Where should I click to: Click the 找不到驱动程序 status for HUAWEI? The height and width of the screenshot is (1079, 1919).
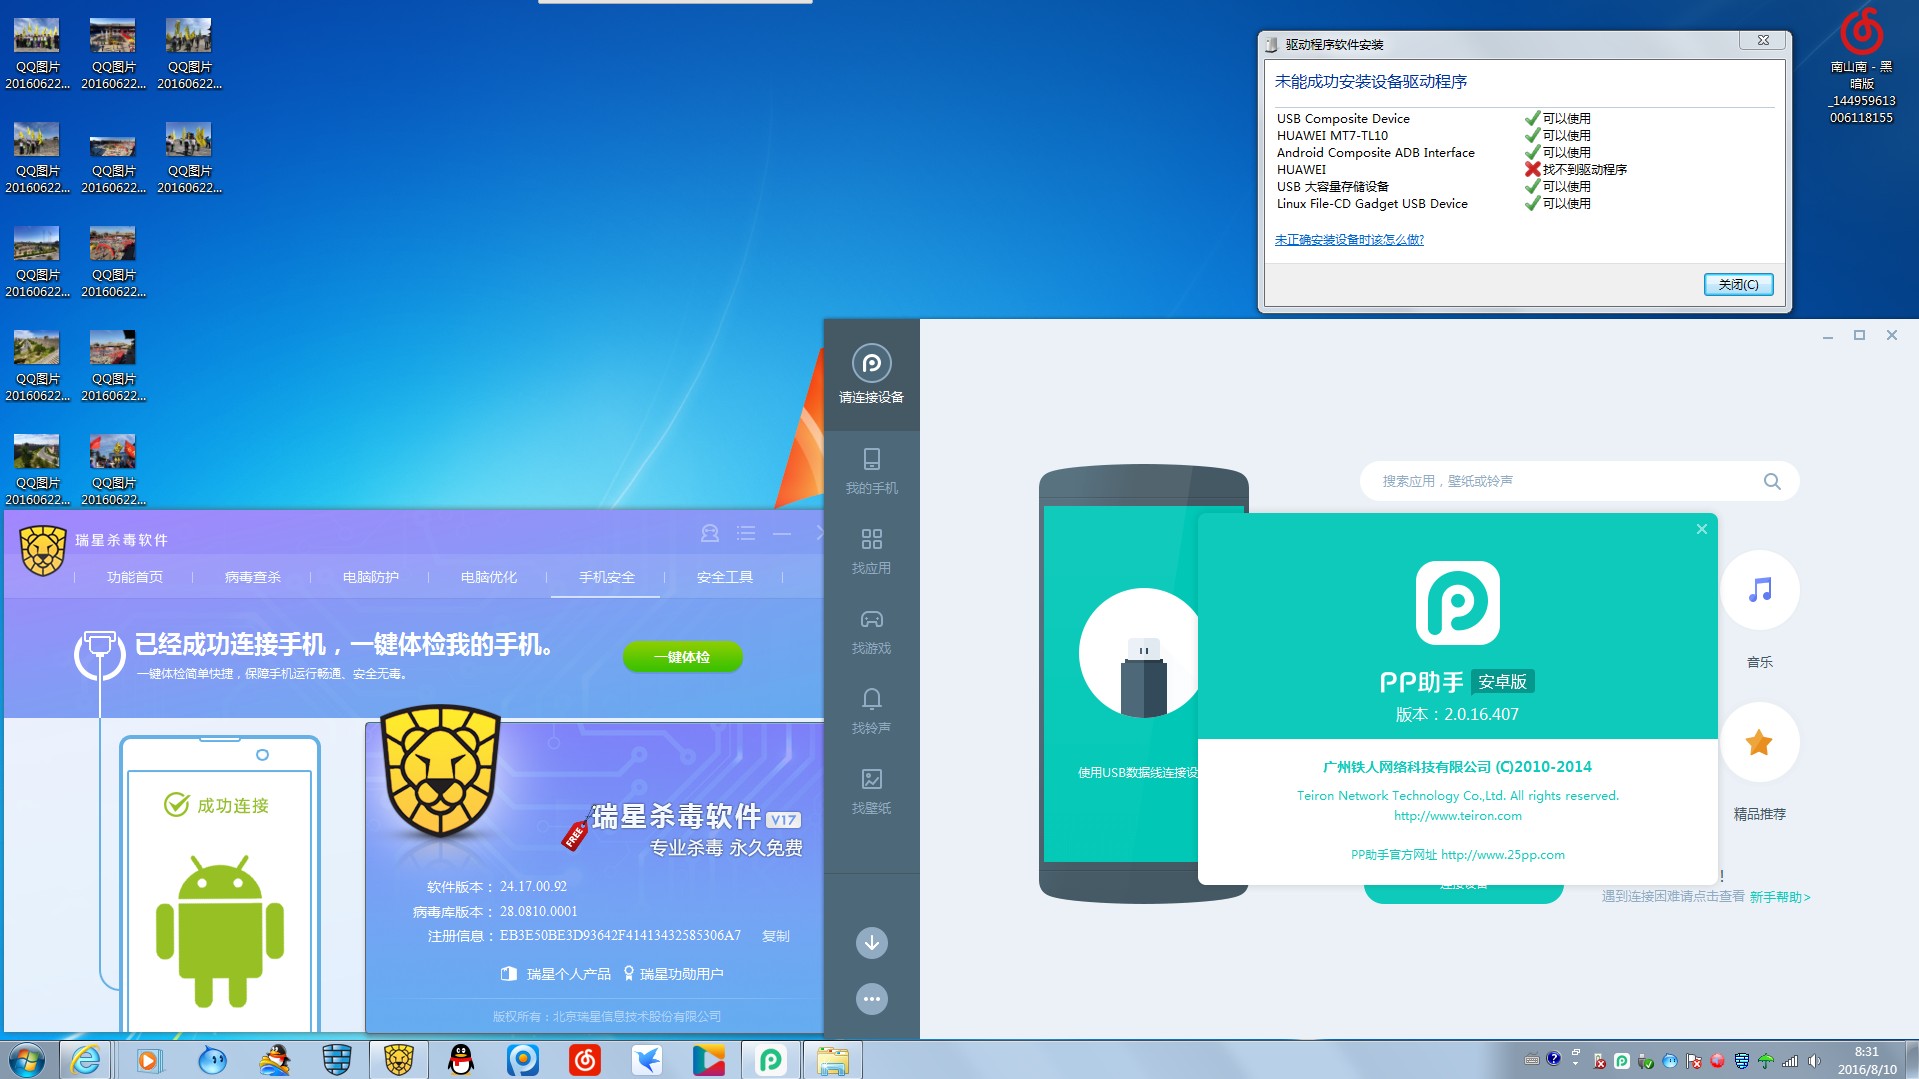[x=1576, y=169]
